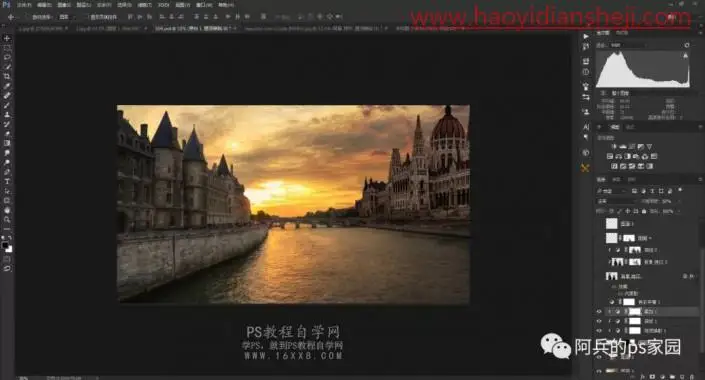Open the 3D menu
The image size is (705, 380).
pyautogui.click(x=163, y=5)
